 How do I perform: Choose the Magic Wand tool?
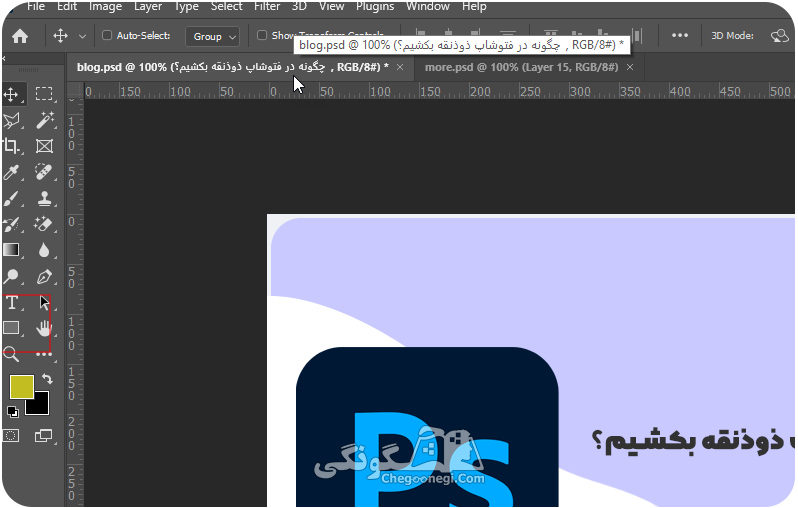[x=44, y=120]
